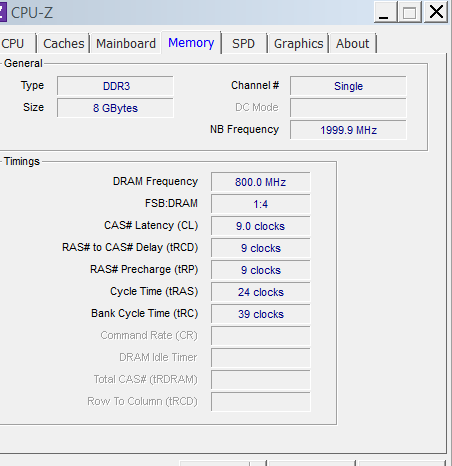Click the General group heading
Image resolution: width=452 pixels, height=466 pixels.
click(23, 63)
